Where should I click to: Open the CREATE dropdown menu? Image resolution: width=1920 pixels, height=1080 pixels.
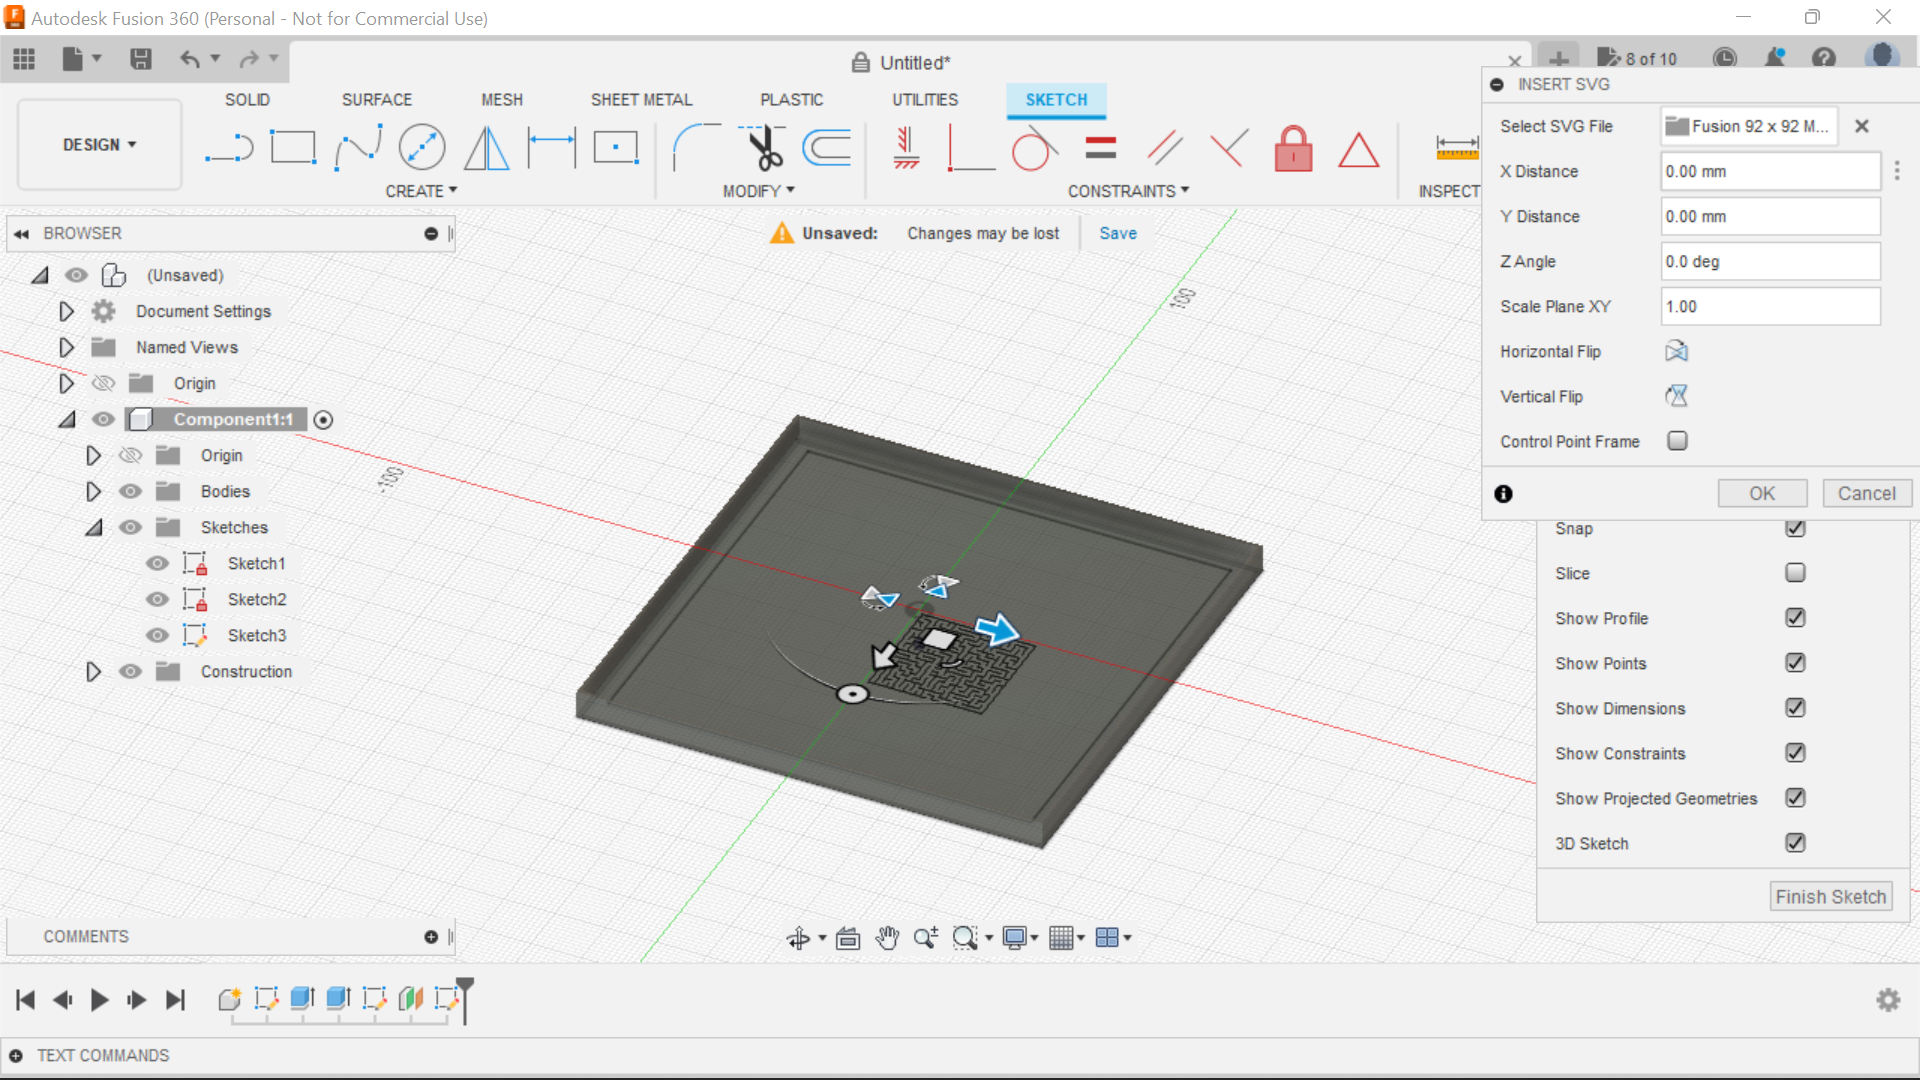(x=421, y=191)
